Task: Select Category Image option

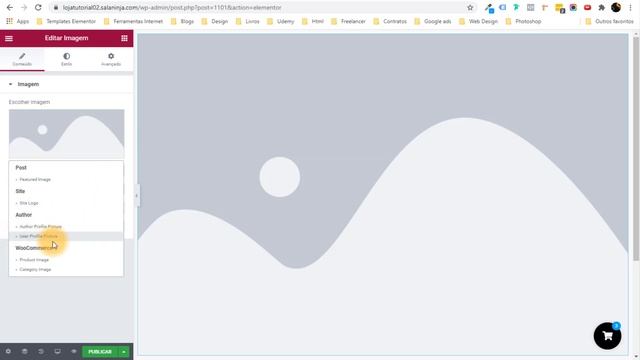Action: coord(35,269)
